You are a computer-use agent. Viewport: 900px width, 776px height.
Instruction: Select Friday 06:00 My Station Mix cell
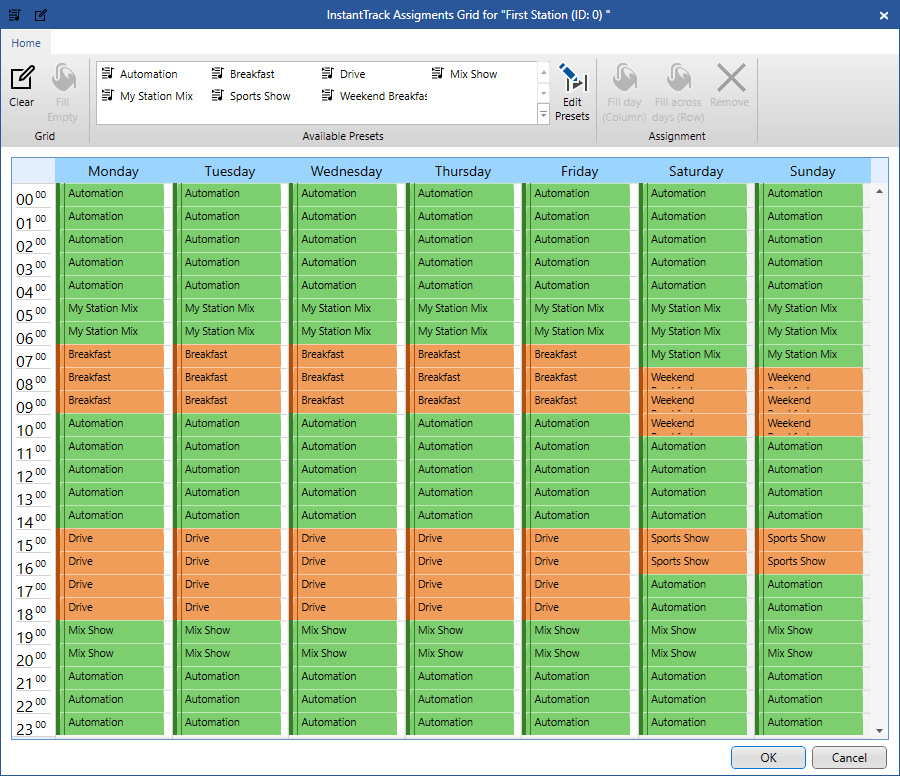(576, 333)
